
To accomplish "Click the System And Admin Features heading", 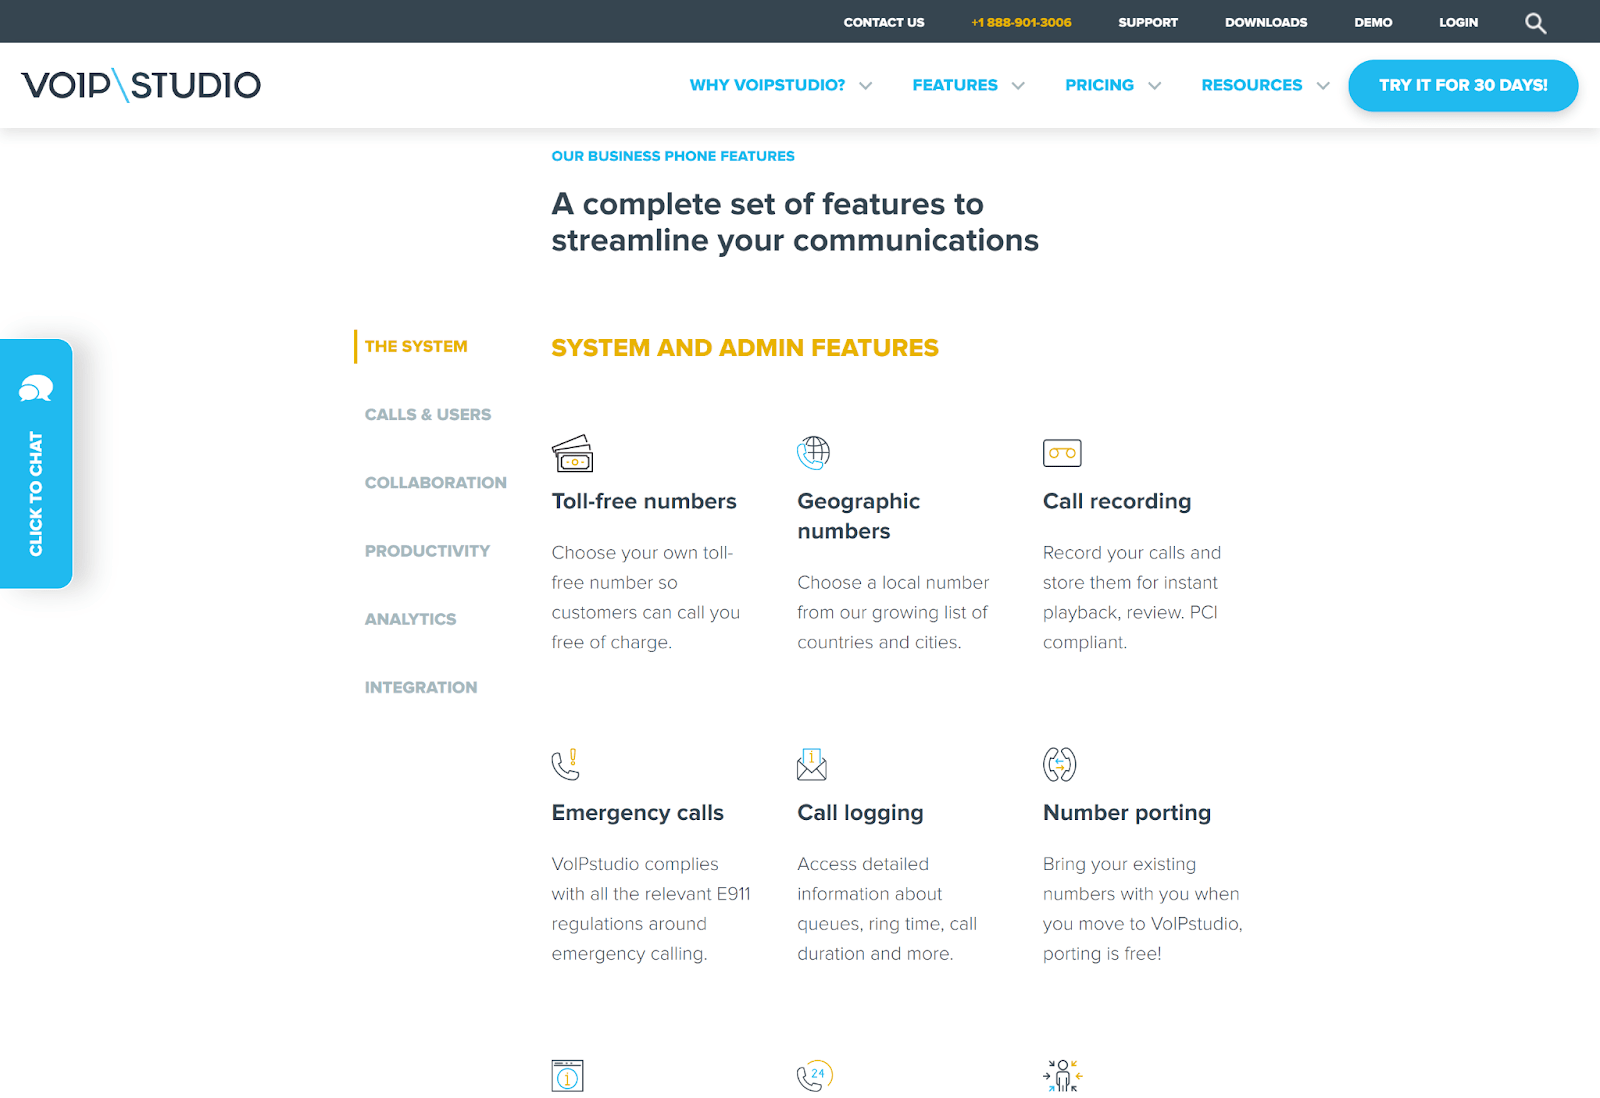I will (745, 348).
